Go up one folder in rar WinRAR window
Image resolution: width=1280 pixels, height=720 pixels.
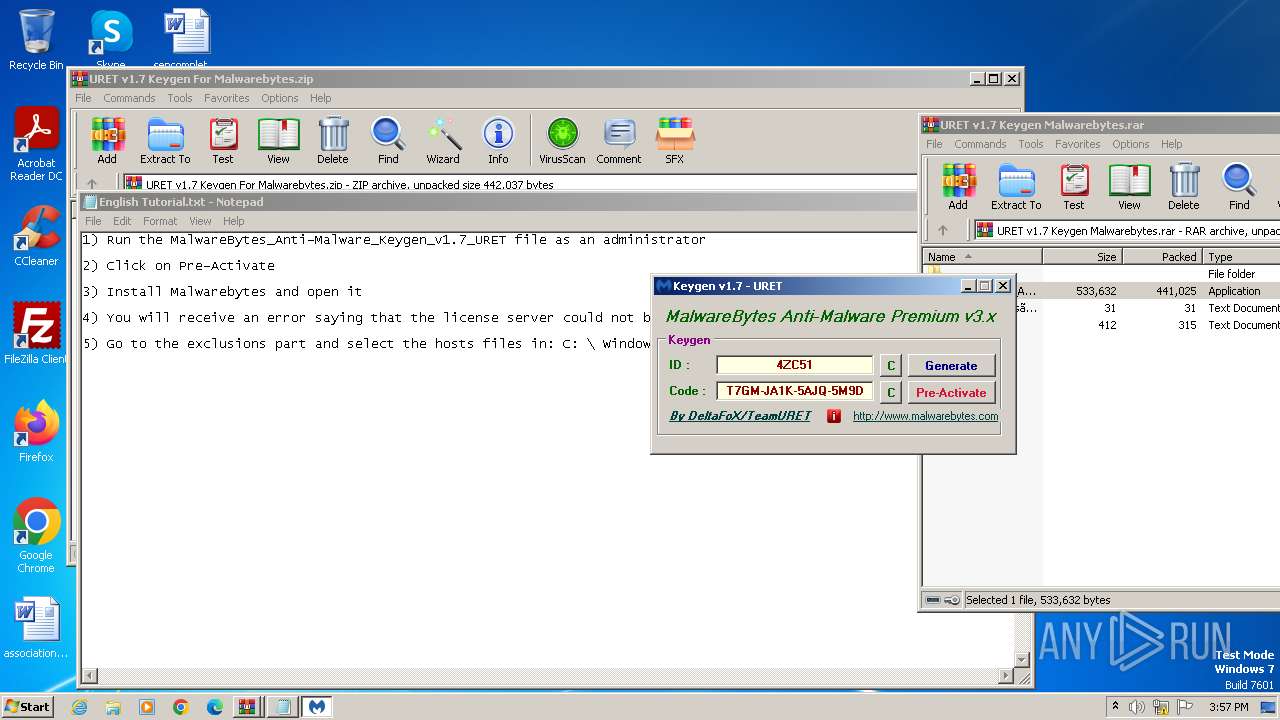[942, 230]
